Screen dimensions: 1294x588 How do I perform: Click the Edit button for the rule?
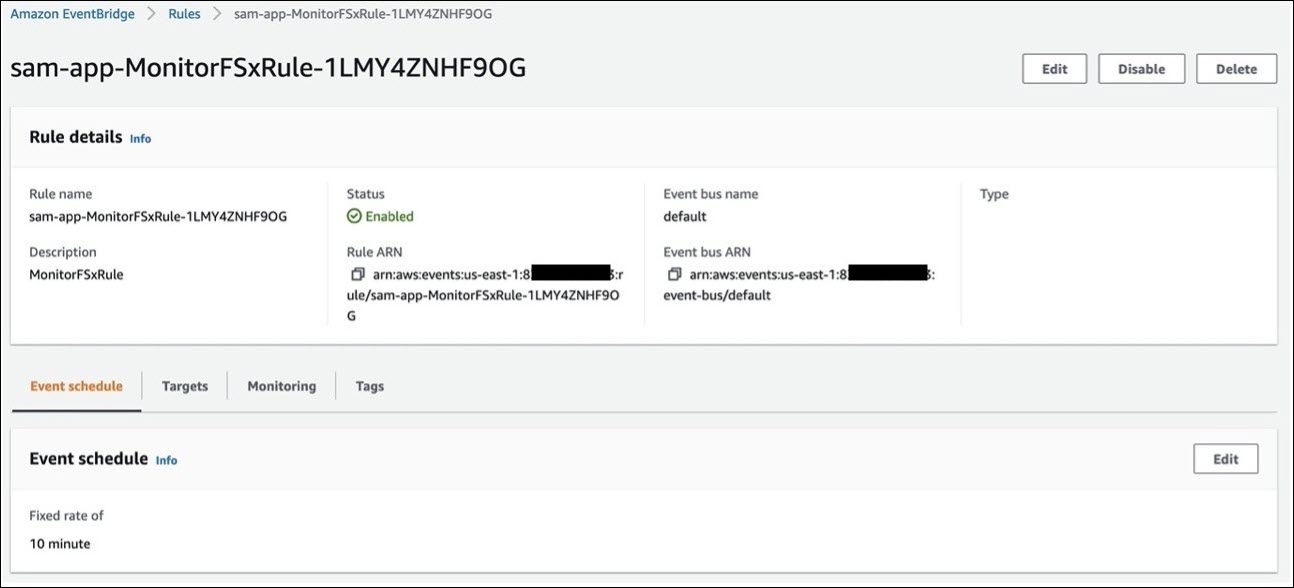point(1054,69)
